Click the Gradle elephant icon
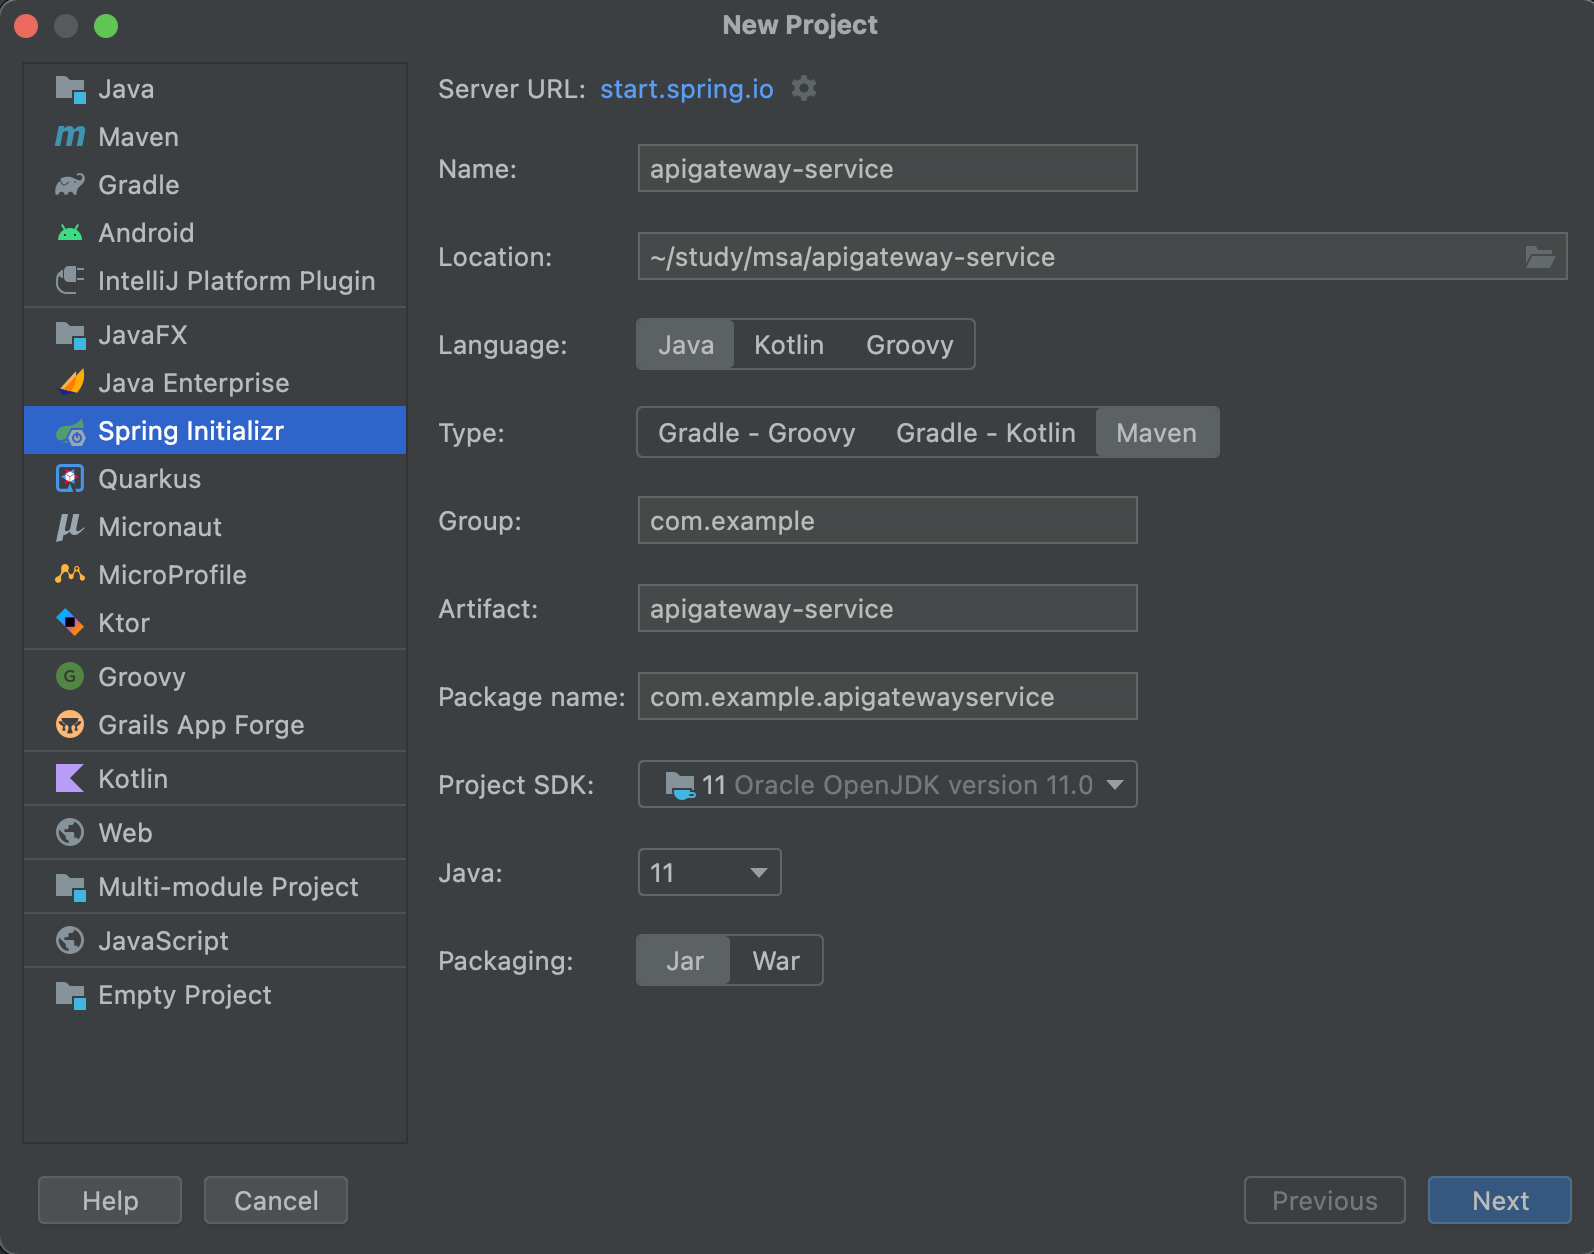The width and height of the screenshot is (1594, 1254). (x=70, y=185)
